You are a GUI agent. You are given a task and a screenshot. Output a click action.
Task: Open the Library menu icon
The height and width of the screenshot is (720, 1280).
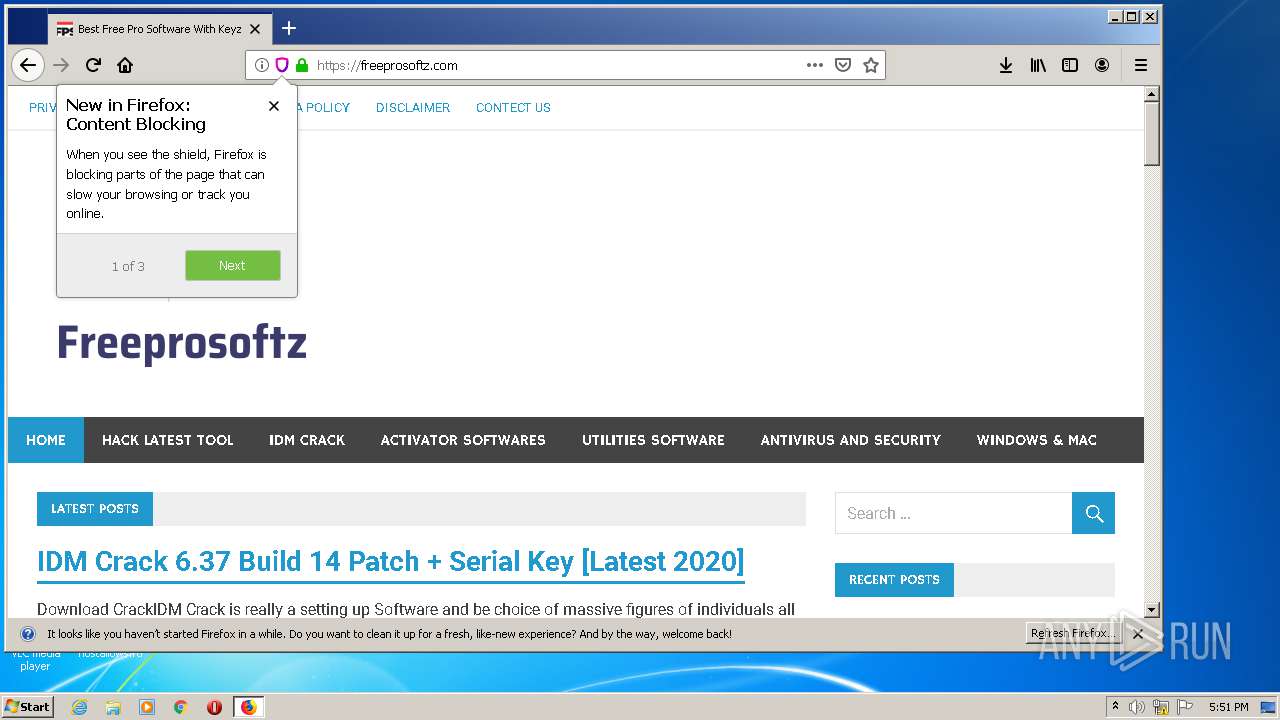click(1038, 65)
